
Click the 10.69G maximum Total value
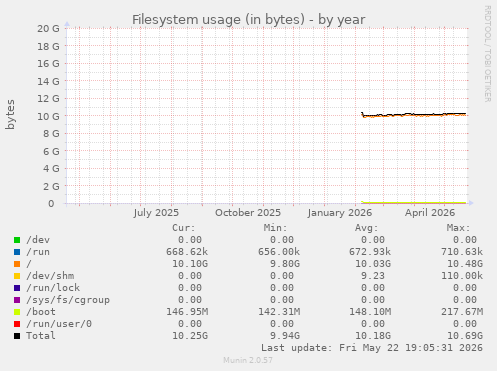465,336
